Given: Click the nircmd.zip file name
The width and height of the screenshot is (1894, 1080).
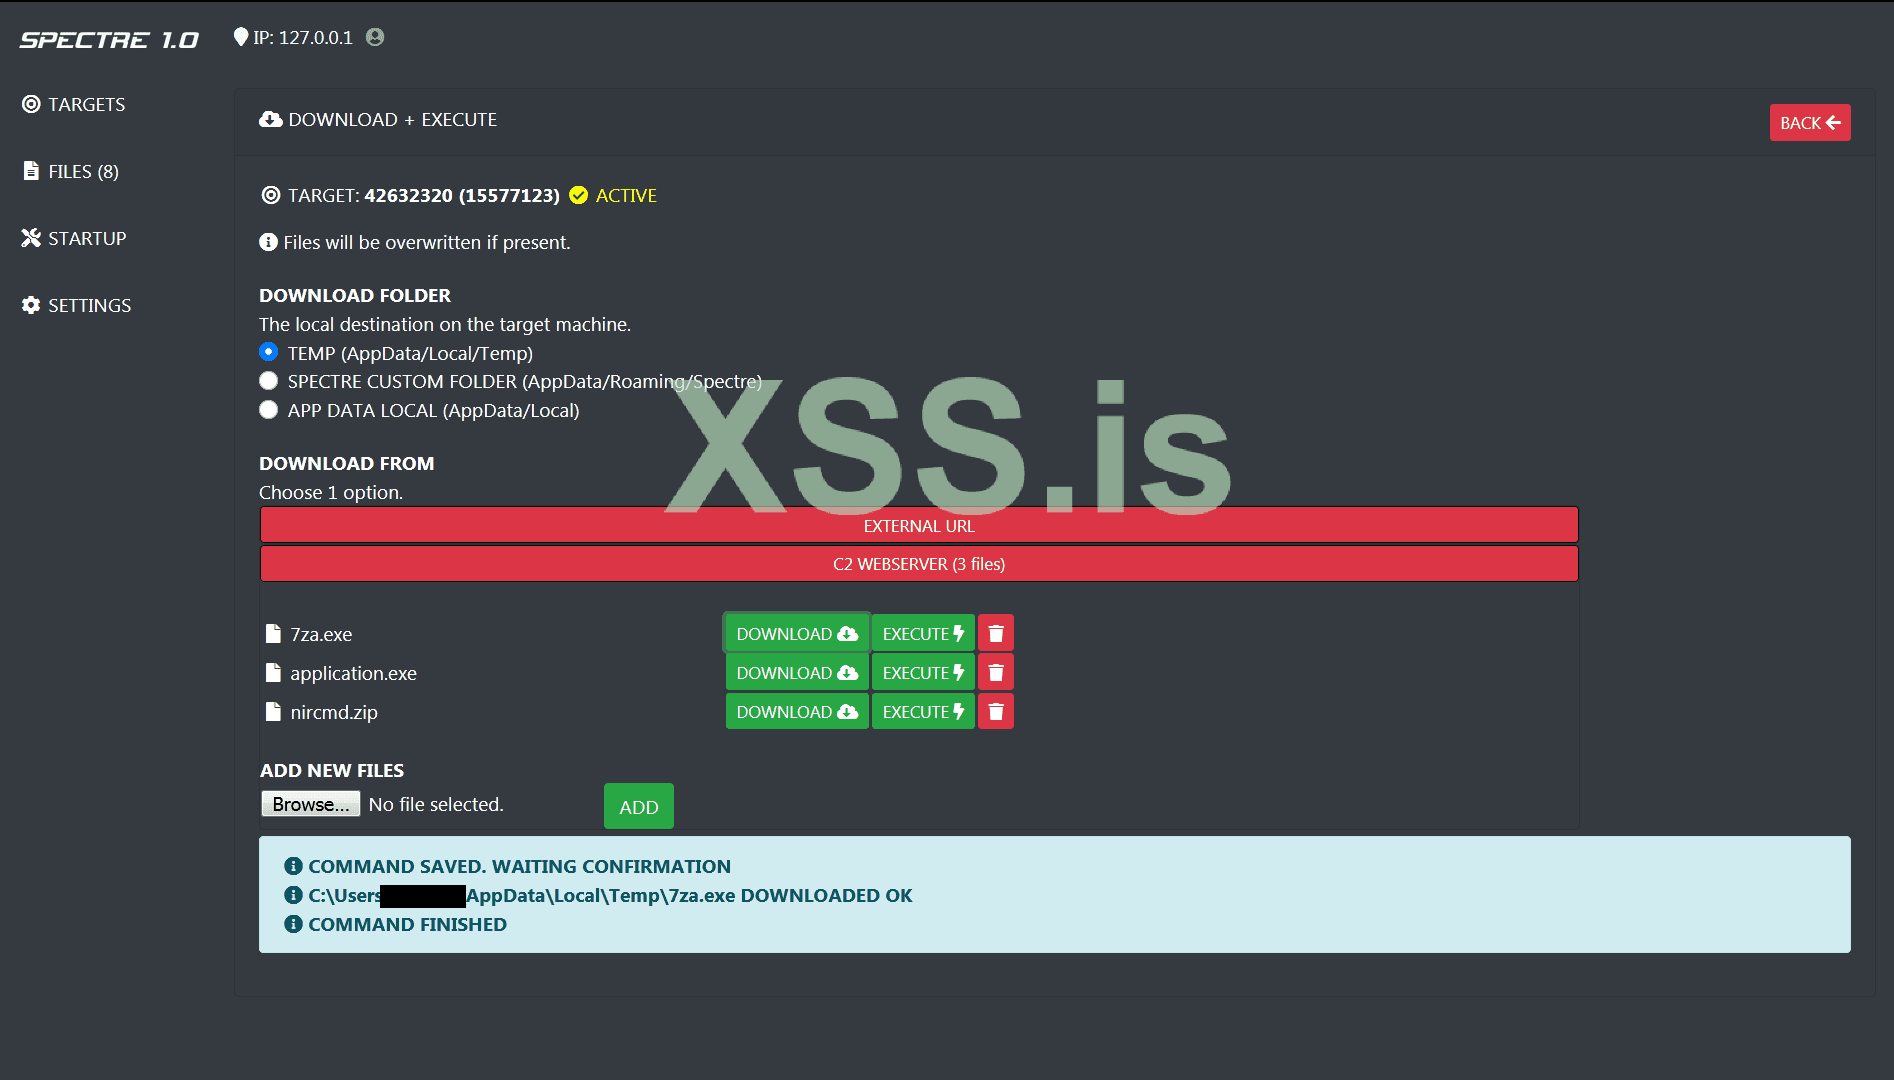Looking at the screenshot, I should click(334, 712).
